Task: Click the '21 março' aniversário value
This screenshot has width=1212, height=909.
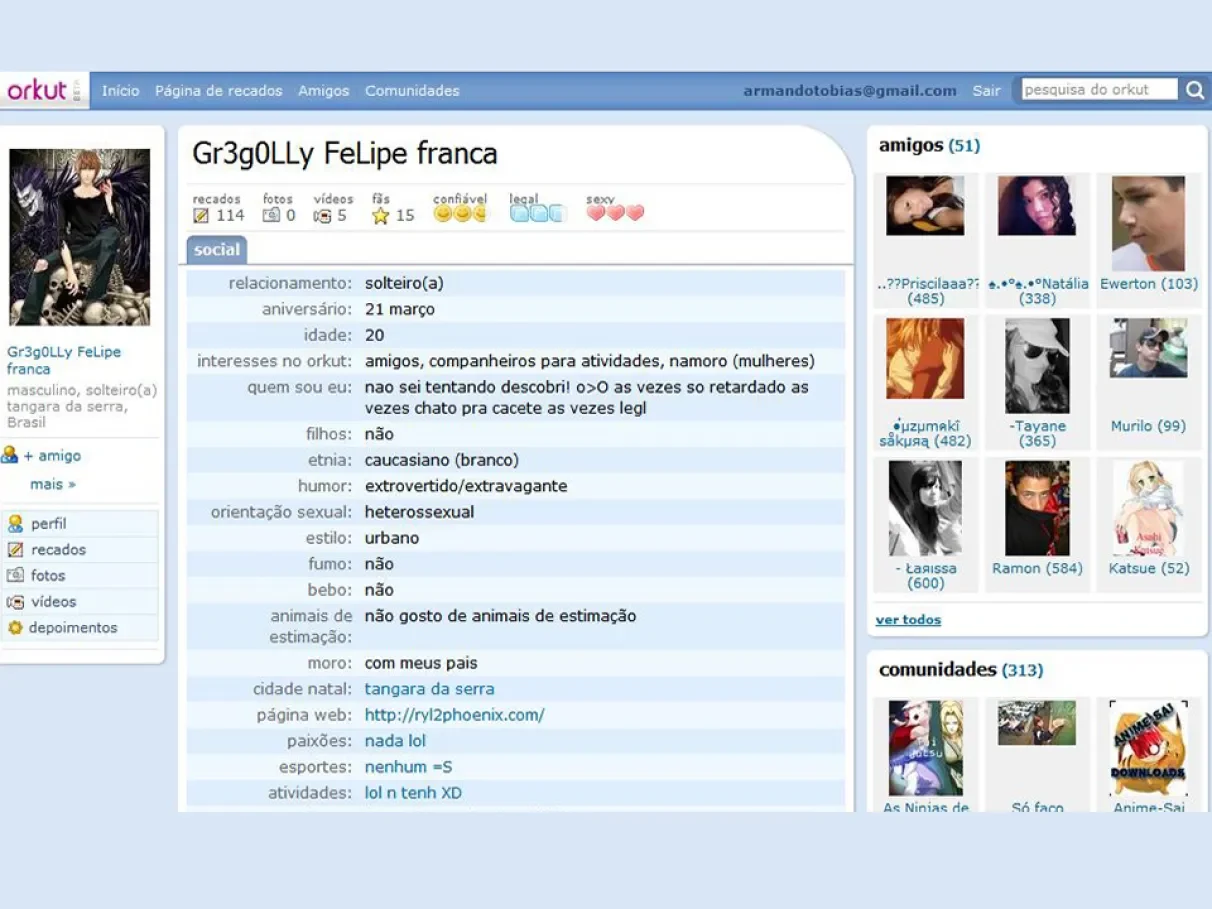Action: click(x=400, y=309)
